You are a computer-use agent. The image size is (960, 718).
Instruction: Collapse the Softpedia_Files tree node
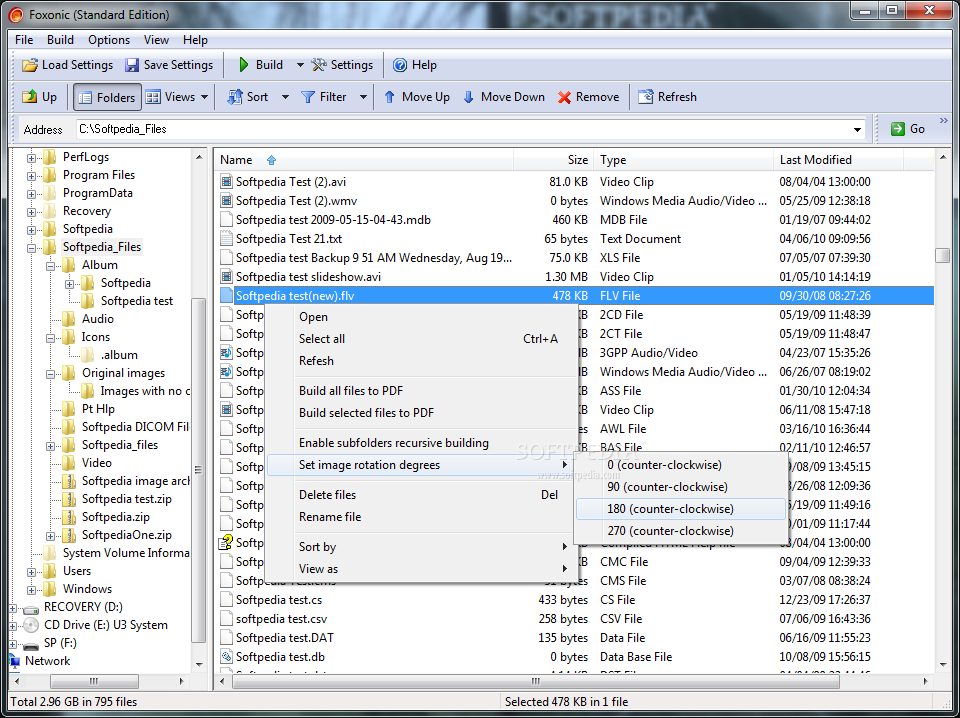tap(31, 248)
